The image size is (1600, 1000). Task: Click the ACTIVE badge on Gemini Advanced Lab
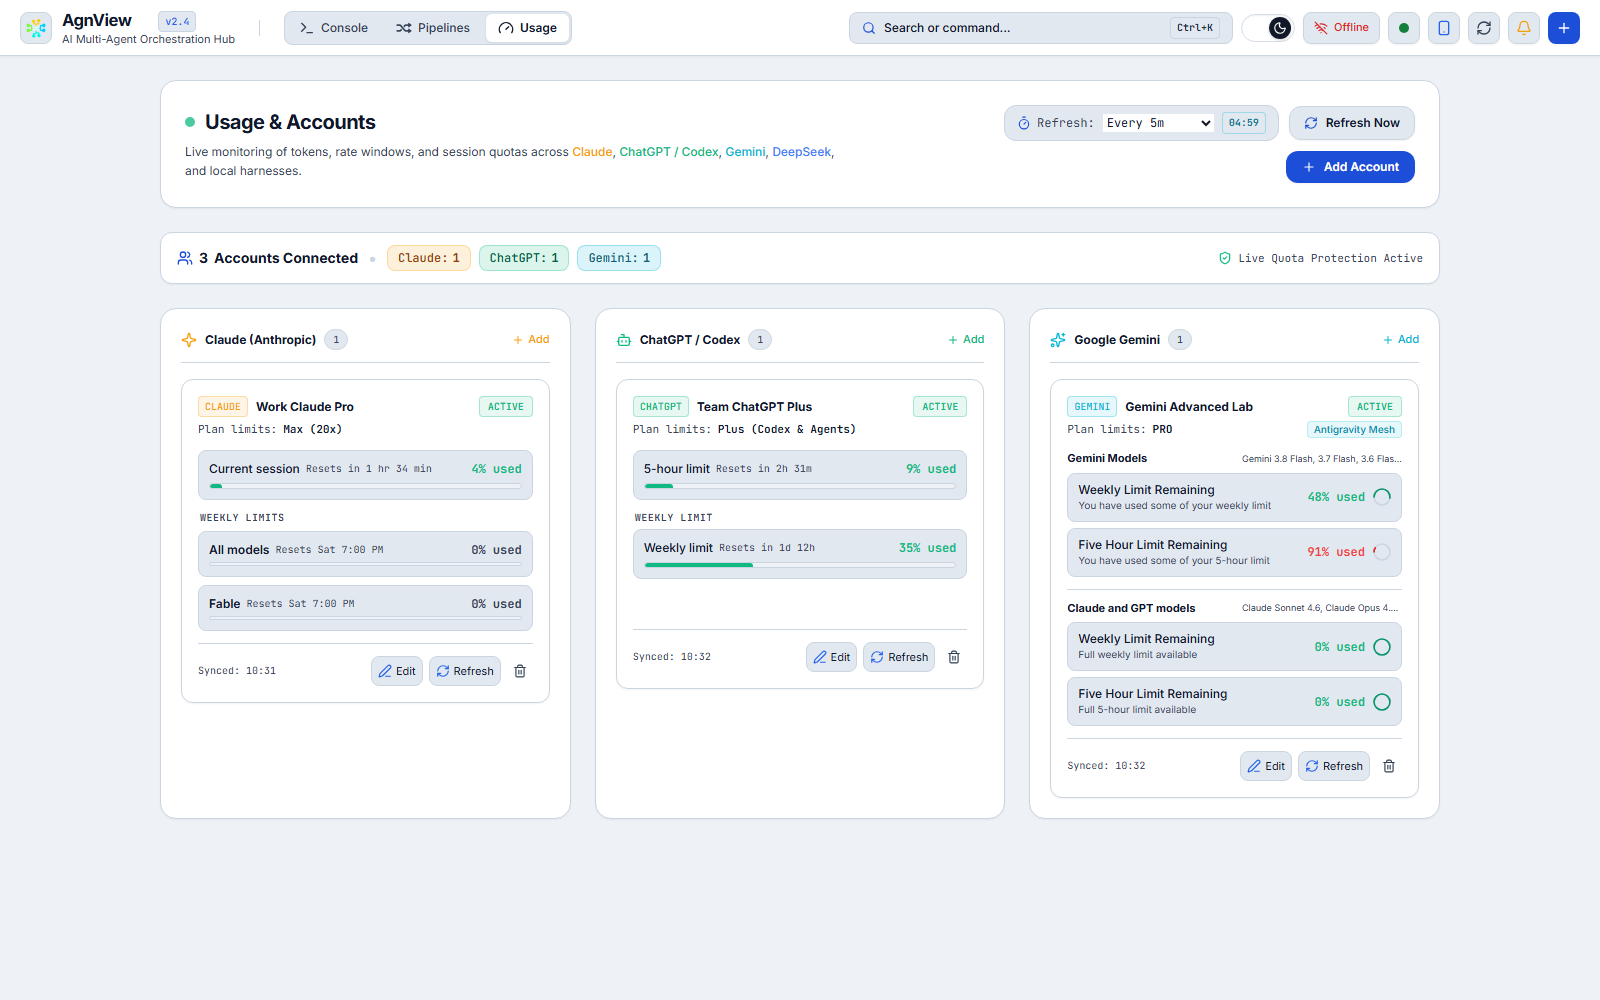[1375, 407]
